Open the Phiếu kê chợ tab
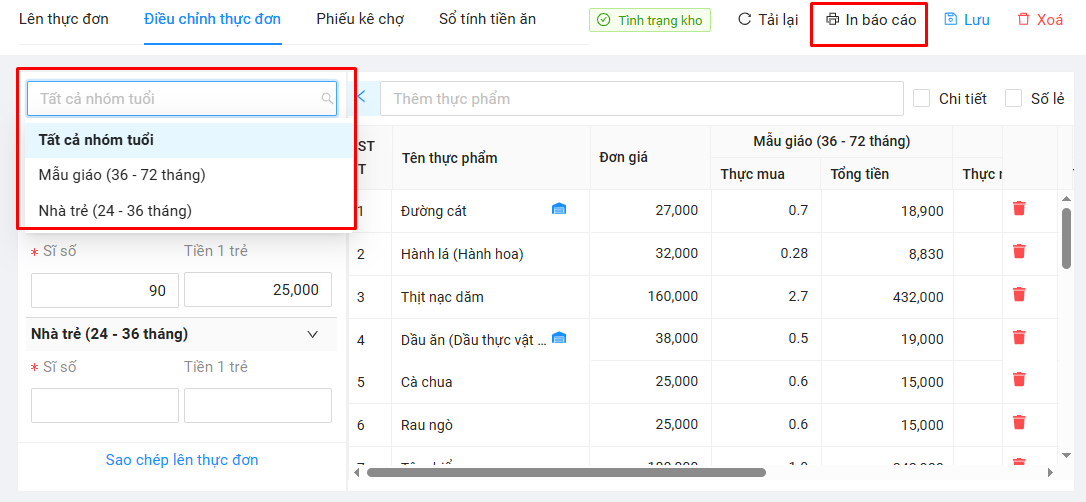This screenshot has width=1086, height=502. tap(360, 19)
